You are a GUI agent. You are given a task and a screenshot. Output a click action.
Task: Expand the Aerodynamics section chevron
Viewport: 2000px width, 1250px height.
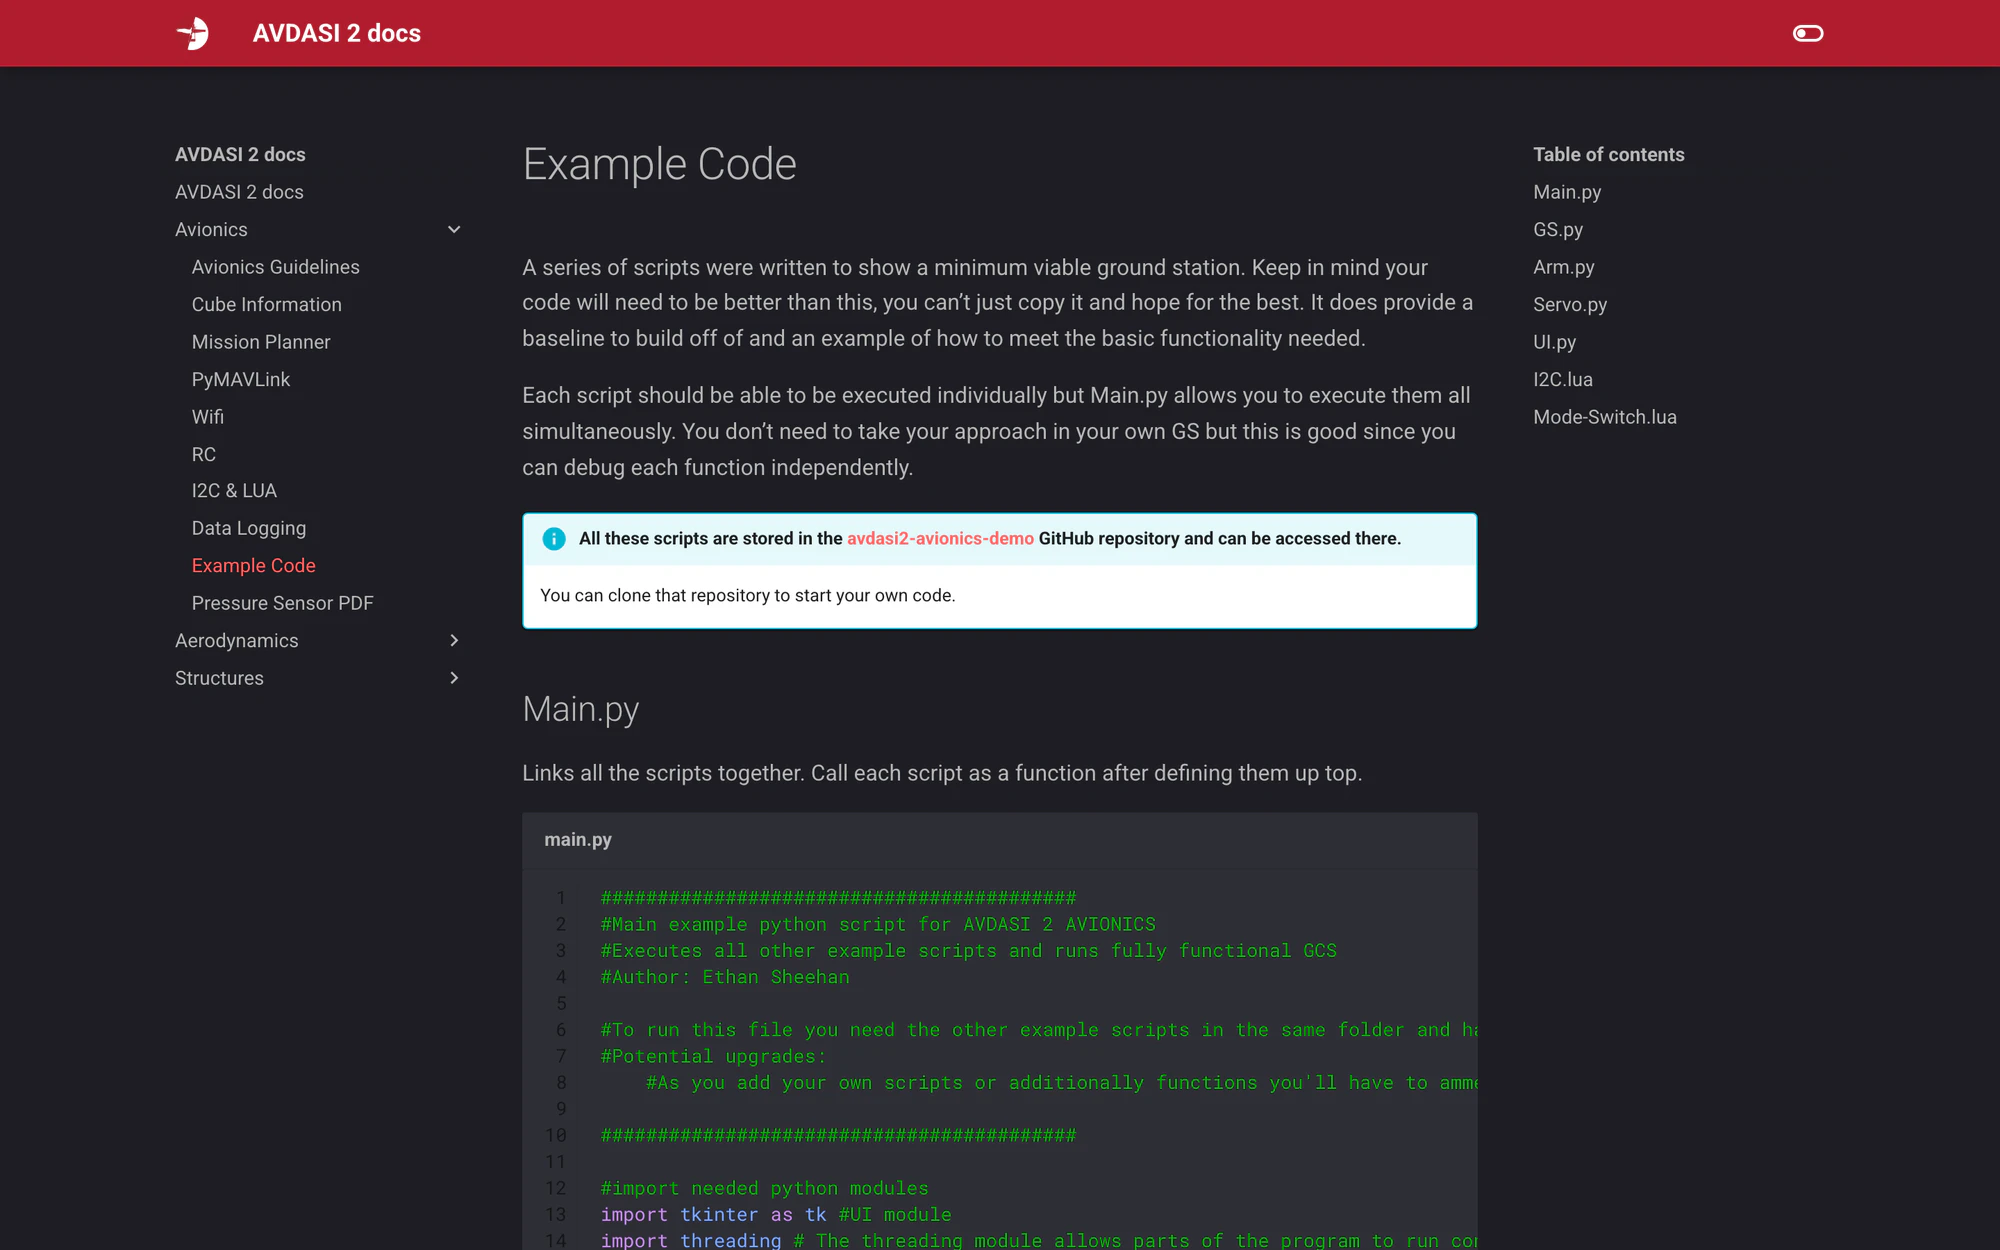tap(454, 641)
